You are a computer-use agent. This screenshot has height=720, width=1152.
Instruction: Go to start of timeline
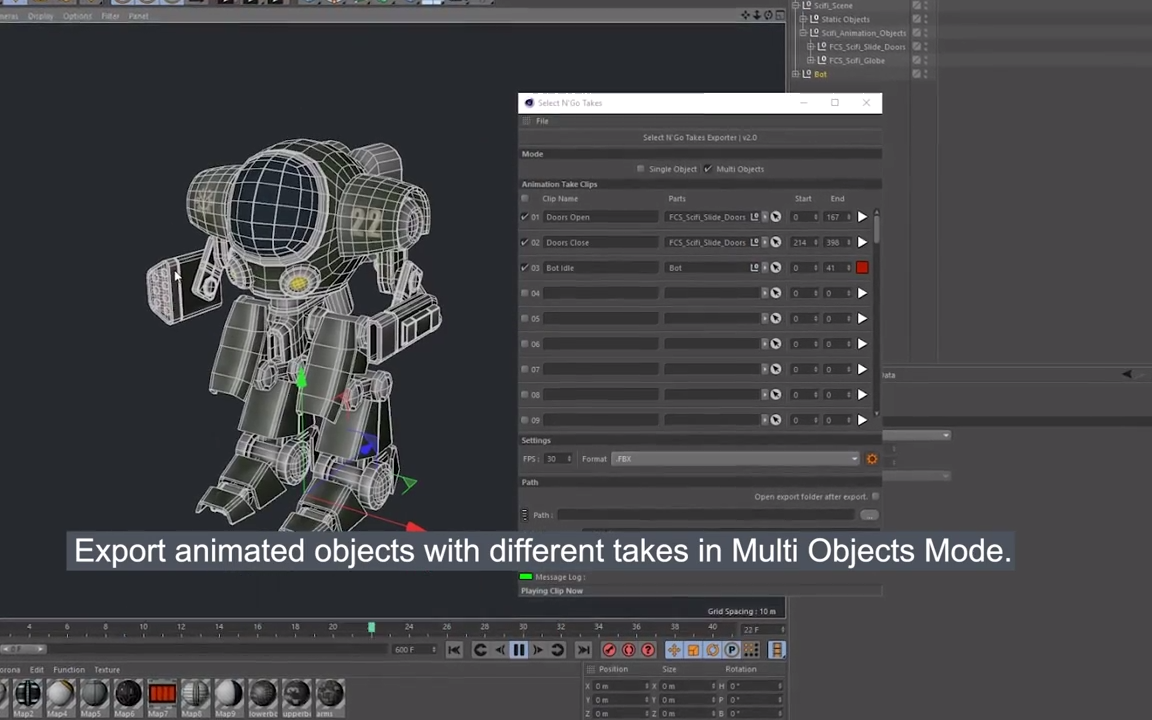454,650
